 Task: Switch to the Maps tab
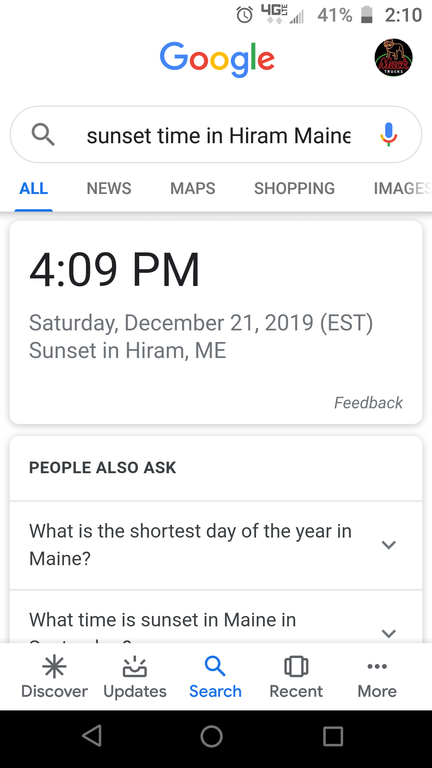(192, 189)
